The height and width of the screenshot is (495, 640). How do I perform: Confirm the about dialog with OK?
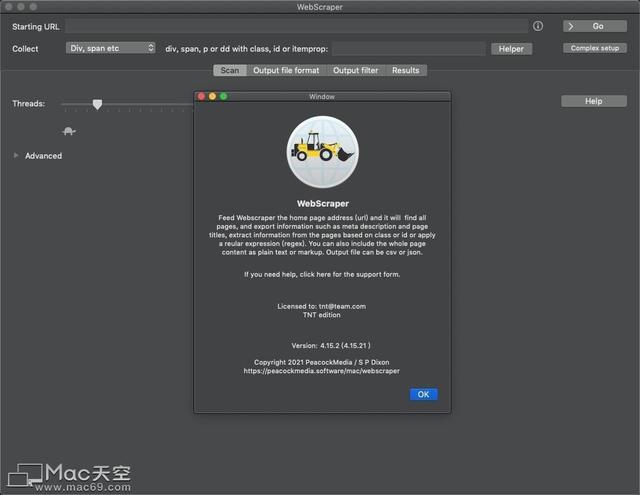click(423, 394)
